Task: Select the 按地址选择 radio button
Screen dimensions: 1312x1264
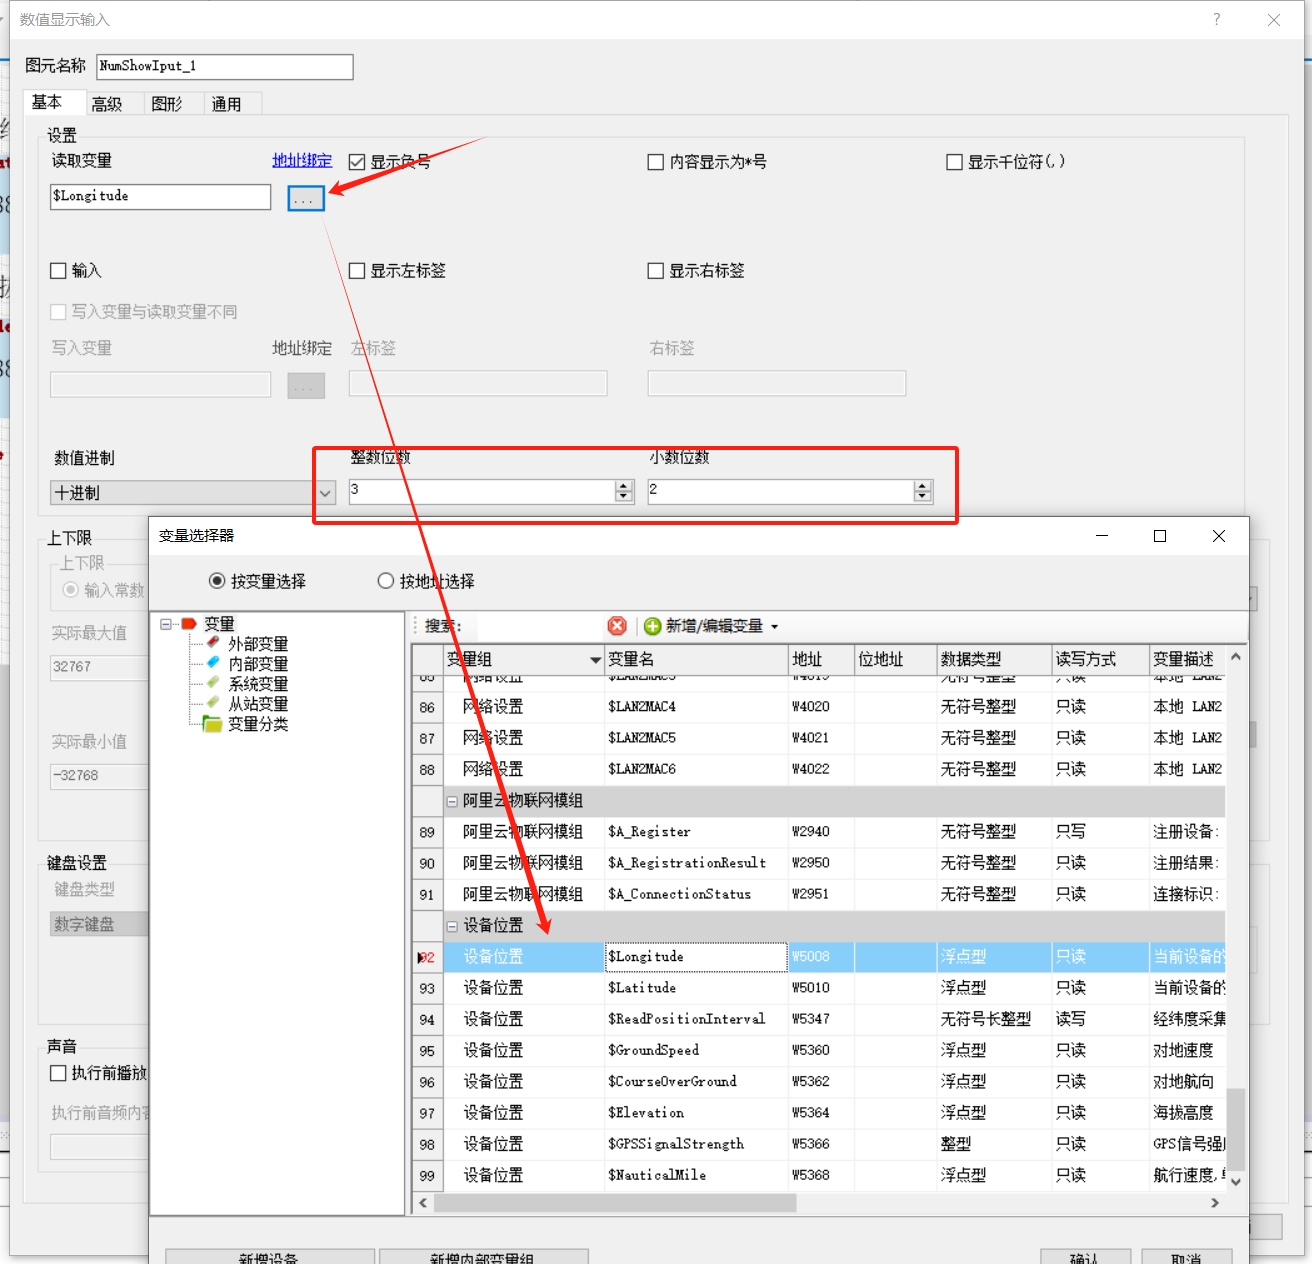Action: (x=386, y=581)
